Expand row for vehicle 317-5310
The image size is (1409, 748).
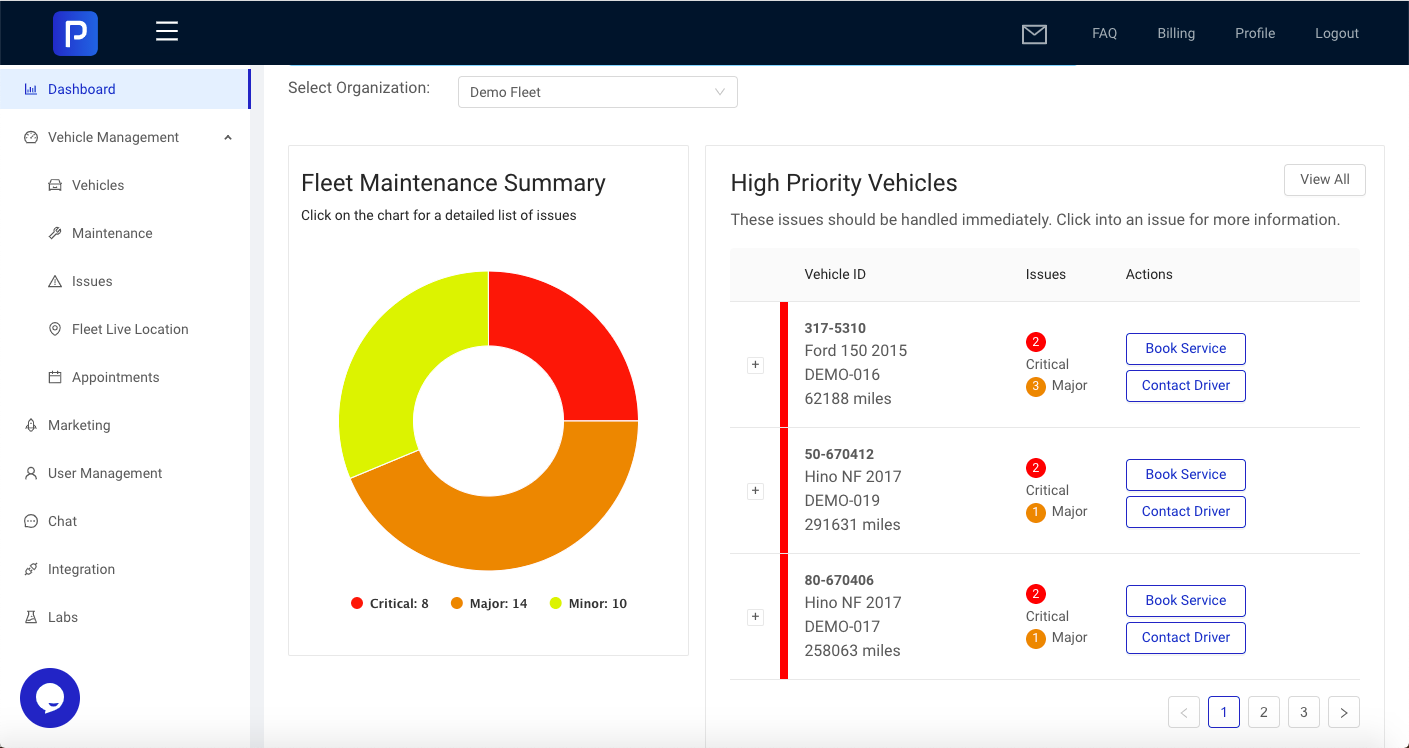coord(756,365)
